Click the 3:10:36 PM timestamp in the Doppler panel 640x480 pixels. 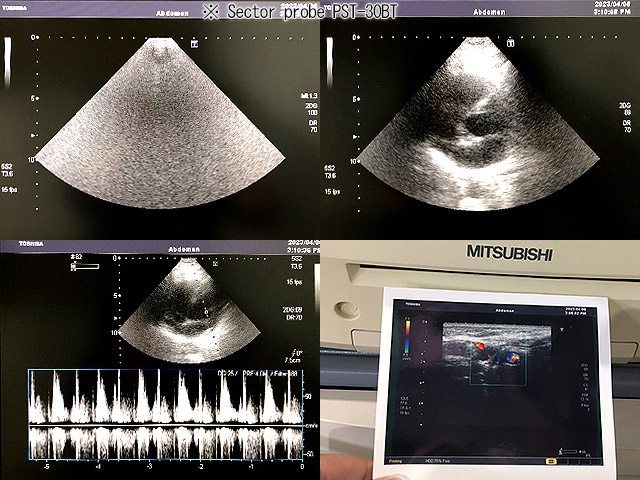(x=302, y=250)
